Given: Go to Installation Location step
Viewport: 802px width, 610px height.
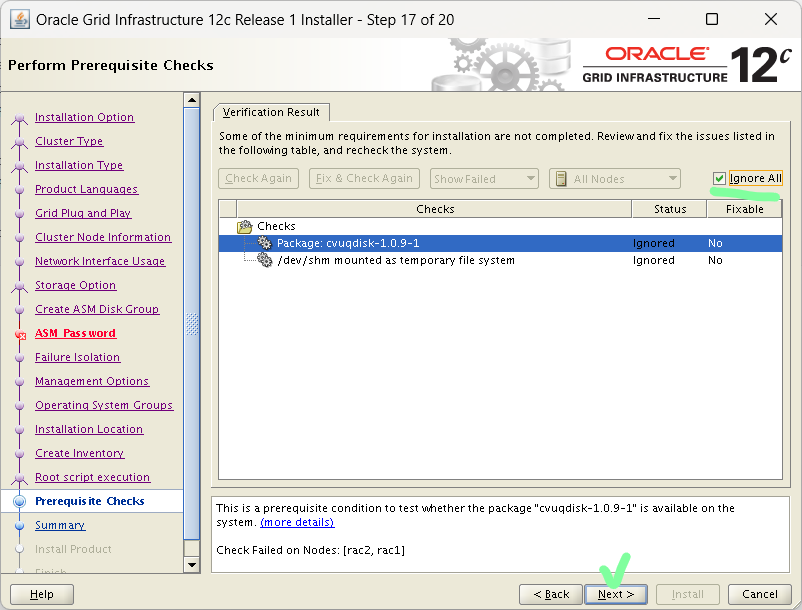Looking at the screenshot, I should (x=89, y=430).
